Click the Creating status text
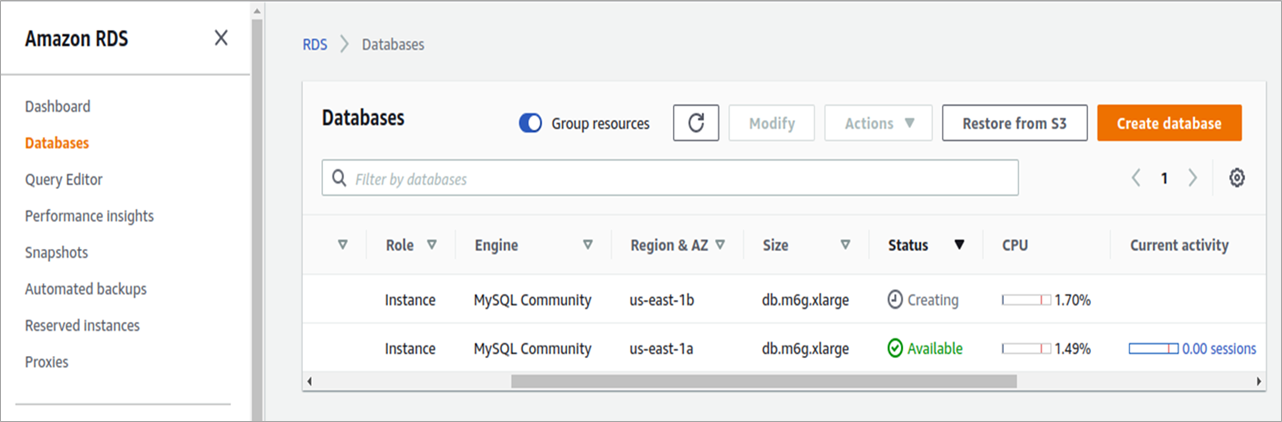The image size is (1282, 422). pos(933,300)
